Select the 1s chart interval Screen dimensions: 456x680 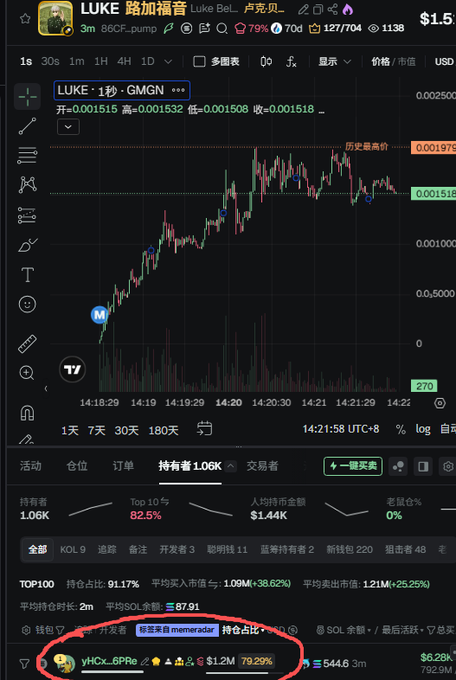pos(26,62)
